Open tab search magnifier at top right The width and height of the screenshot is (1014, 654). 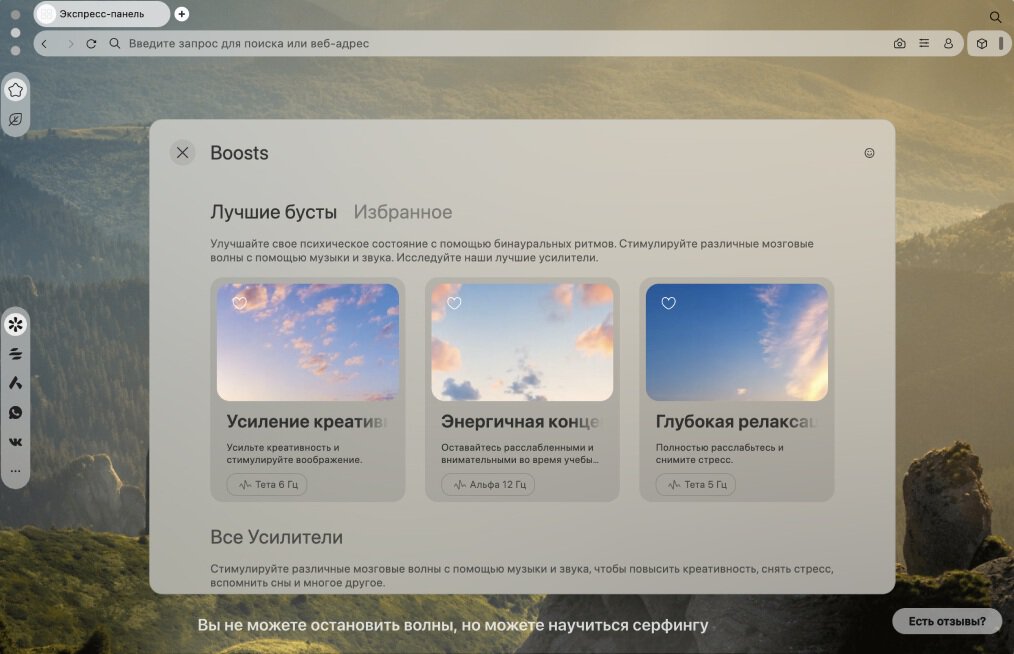pyautogui.click(x=995, y=16)
